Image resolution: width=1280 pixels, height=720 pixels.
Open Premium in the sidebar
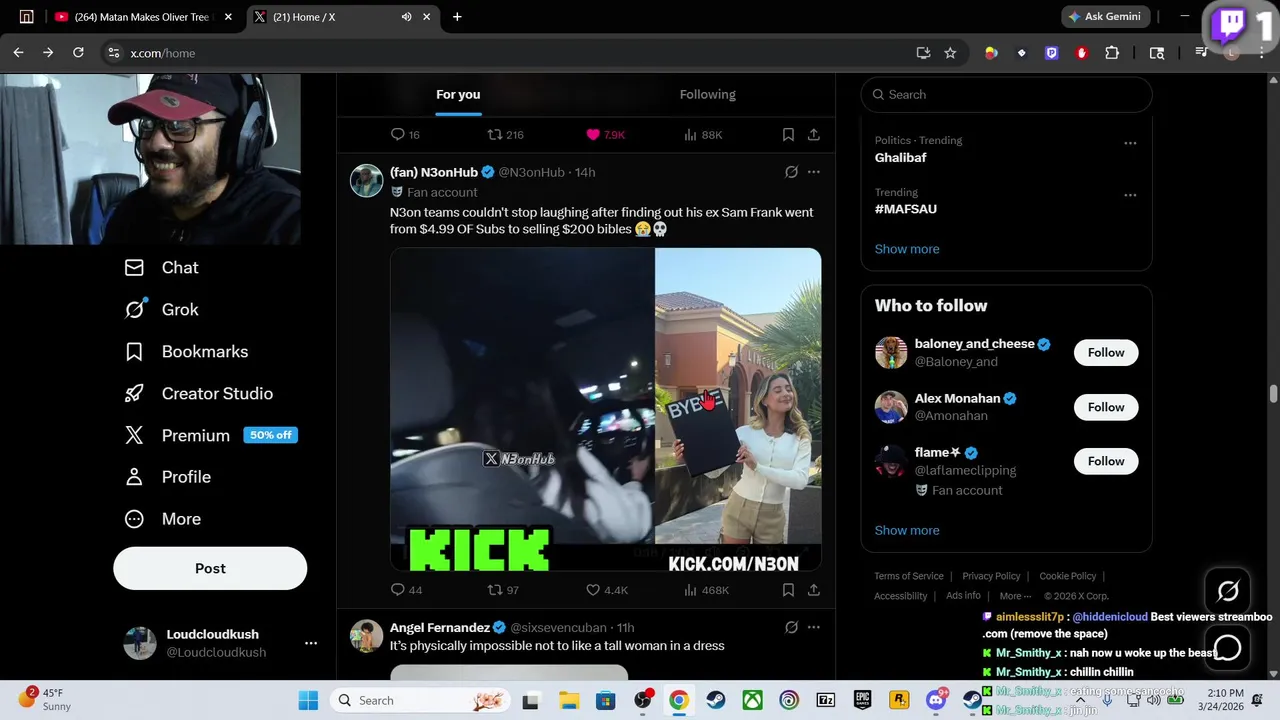[x=210, y=435]
